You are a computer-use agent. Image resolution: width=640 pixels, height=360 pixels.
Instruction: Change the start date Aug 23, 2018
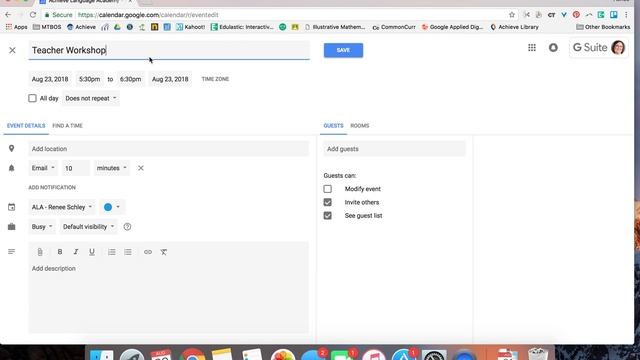[x=50, y=79]
